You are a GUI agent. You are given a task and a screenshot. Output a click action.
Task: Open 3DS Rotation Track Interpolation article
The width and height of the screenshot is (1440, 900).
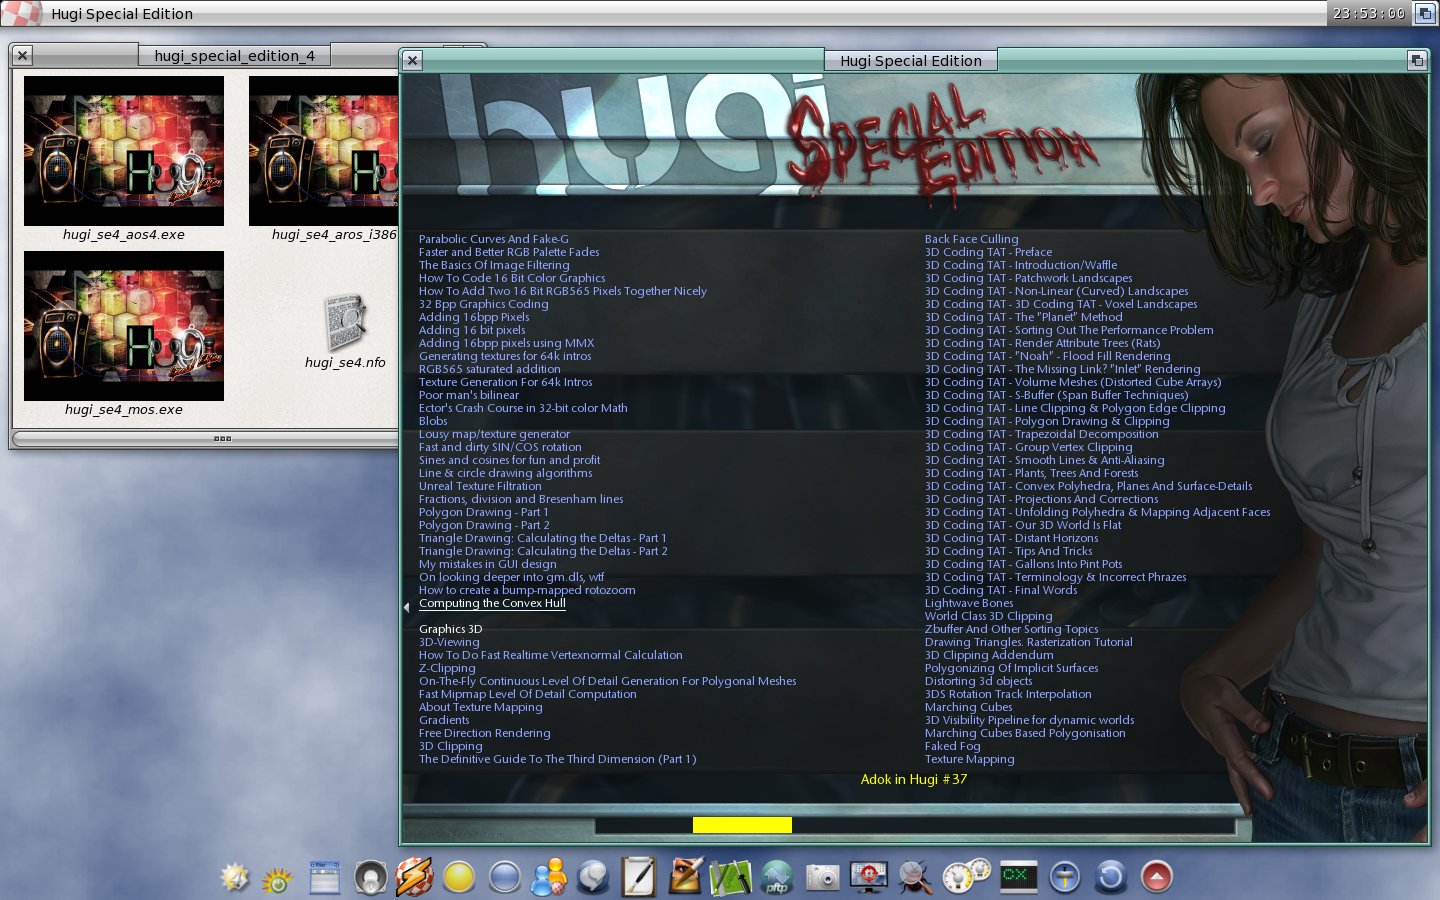click(x=1008, y=694)
